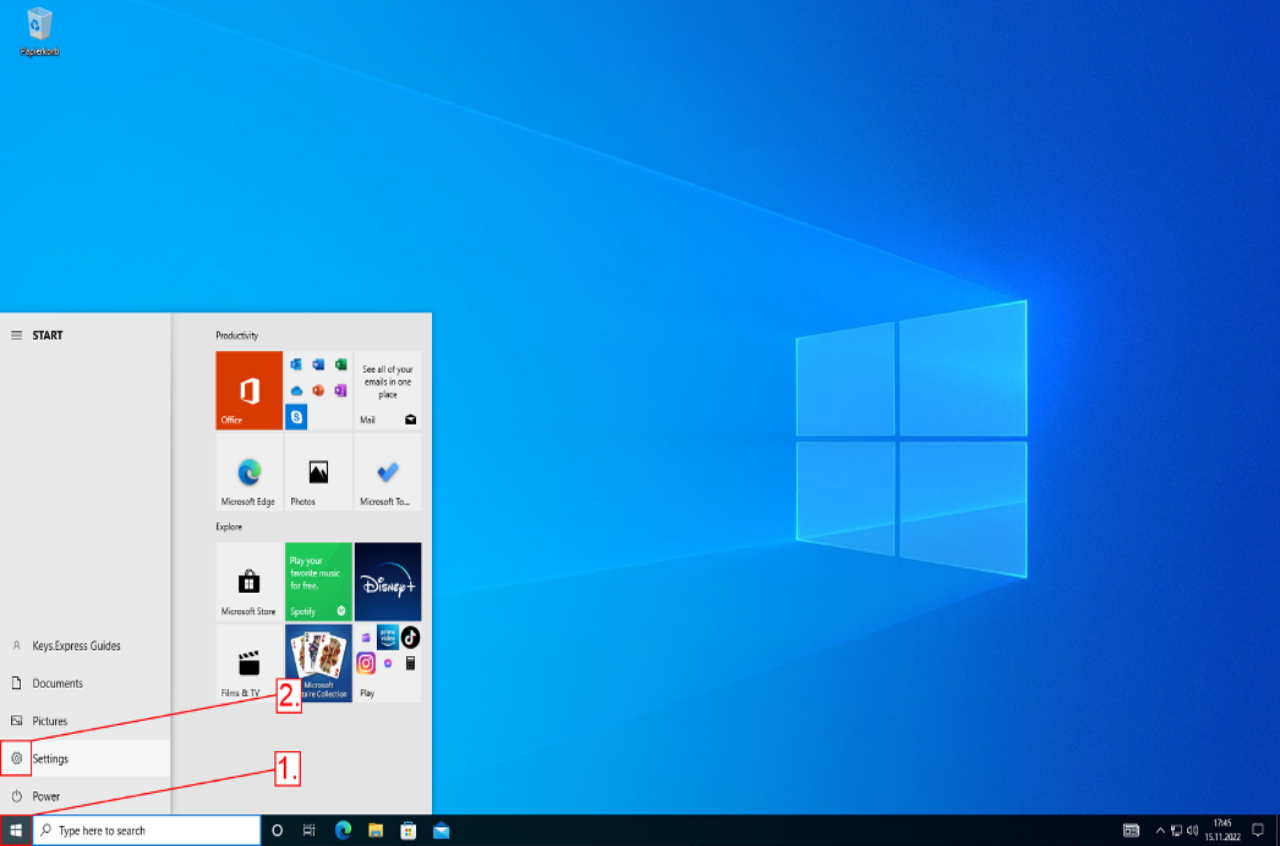This screenshot has width=1280, height=846.
Task: Expand the START hamburger menu
Action: click(x=16, y=335)
